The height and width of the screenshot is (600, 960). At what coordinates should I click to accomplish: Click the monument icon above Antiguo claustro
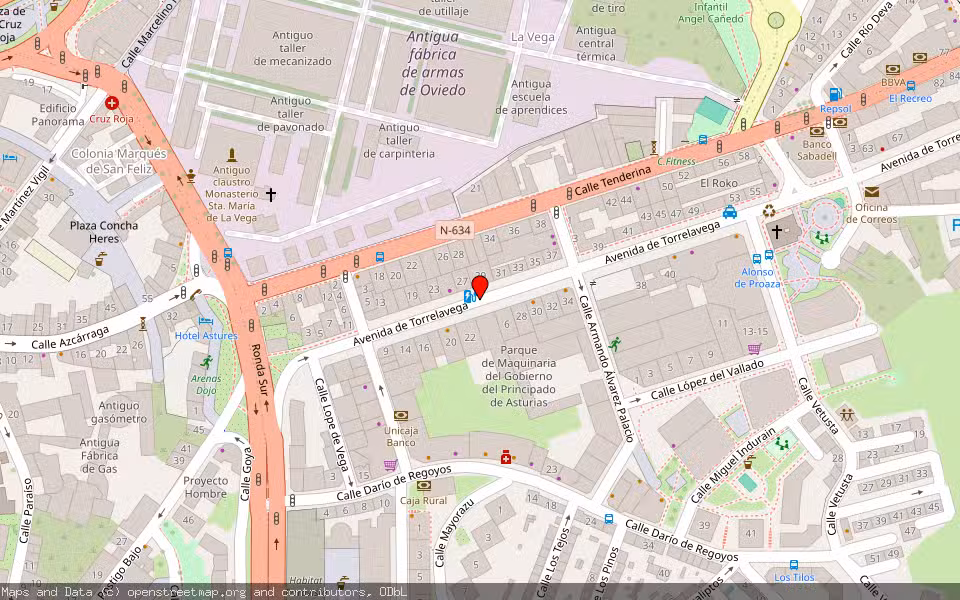click(x=231, y=155)
